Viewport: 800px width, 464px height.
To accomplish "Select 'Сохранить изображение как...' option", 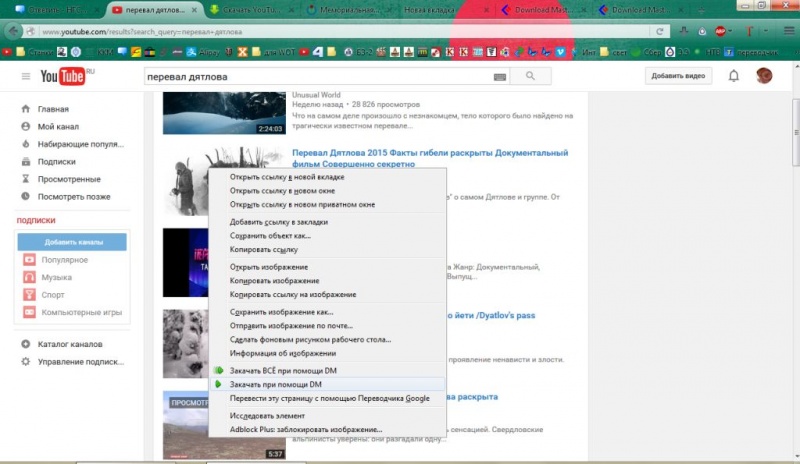I will (x=283, y=312).
